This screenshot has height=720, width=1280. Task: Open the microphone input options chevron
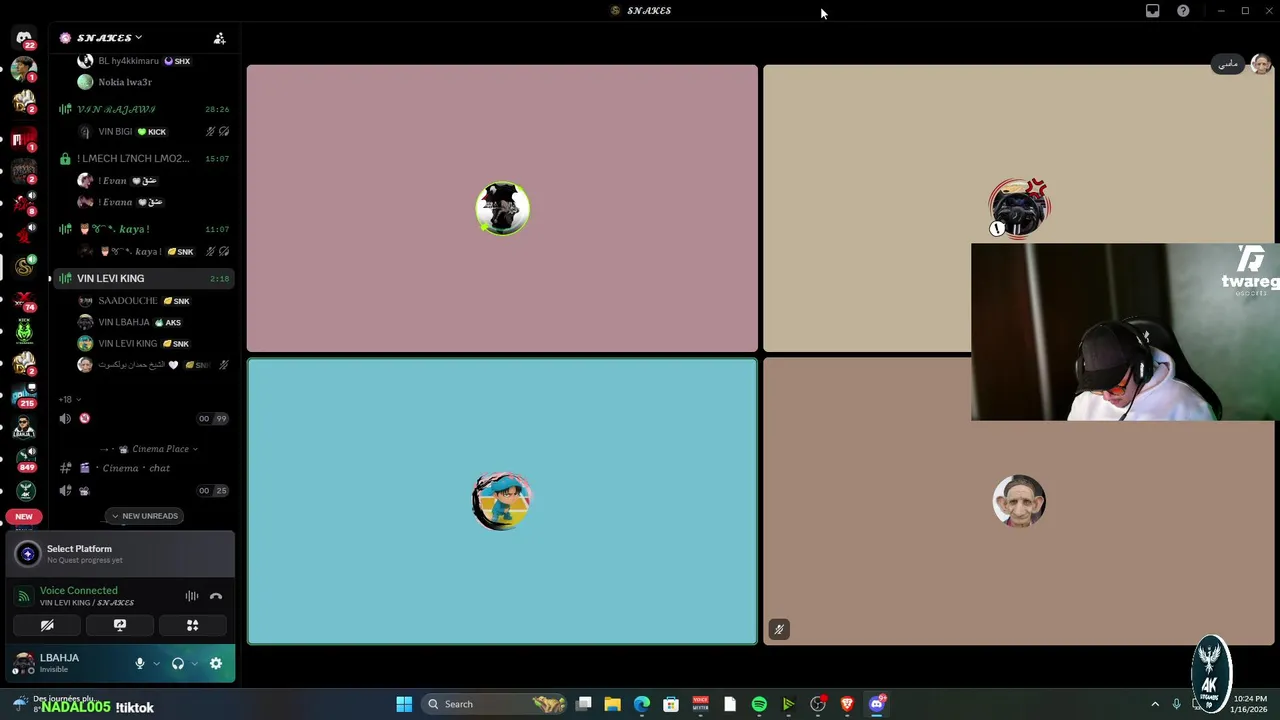click(156, 664)
